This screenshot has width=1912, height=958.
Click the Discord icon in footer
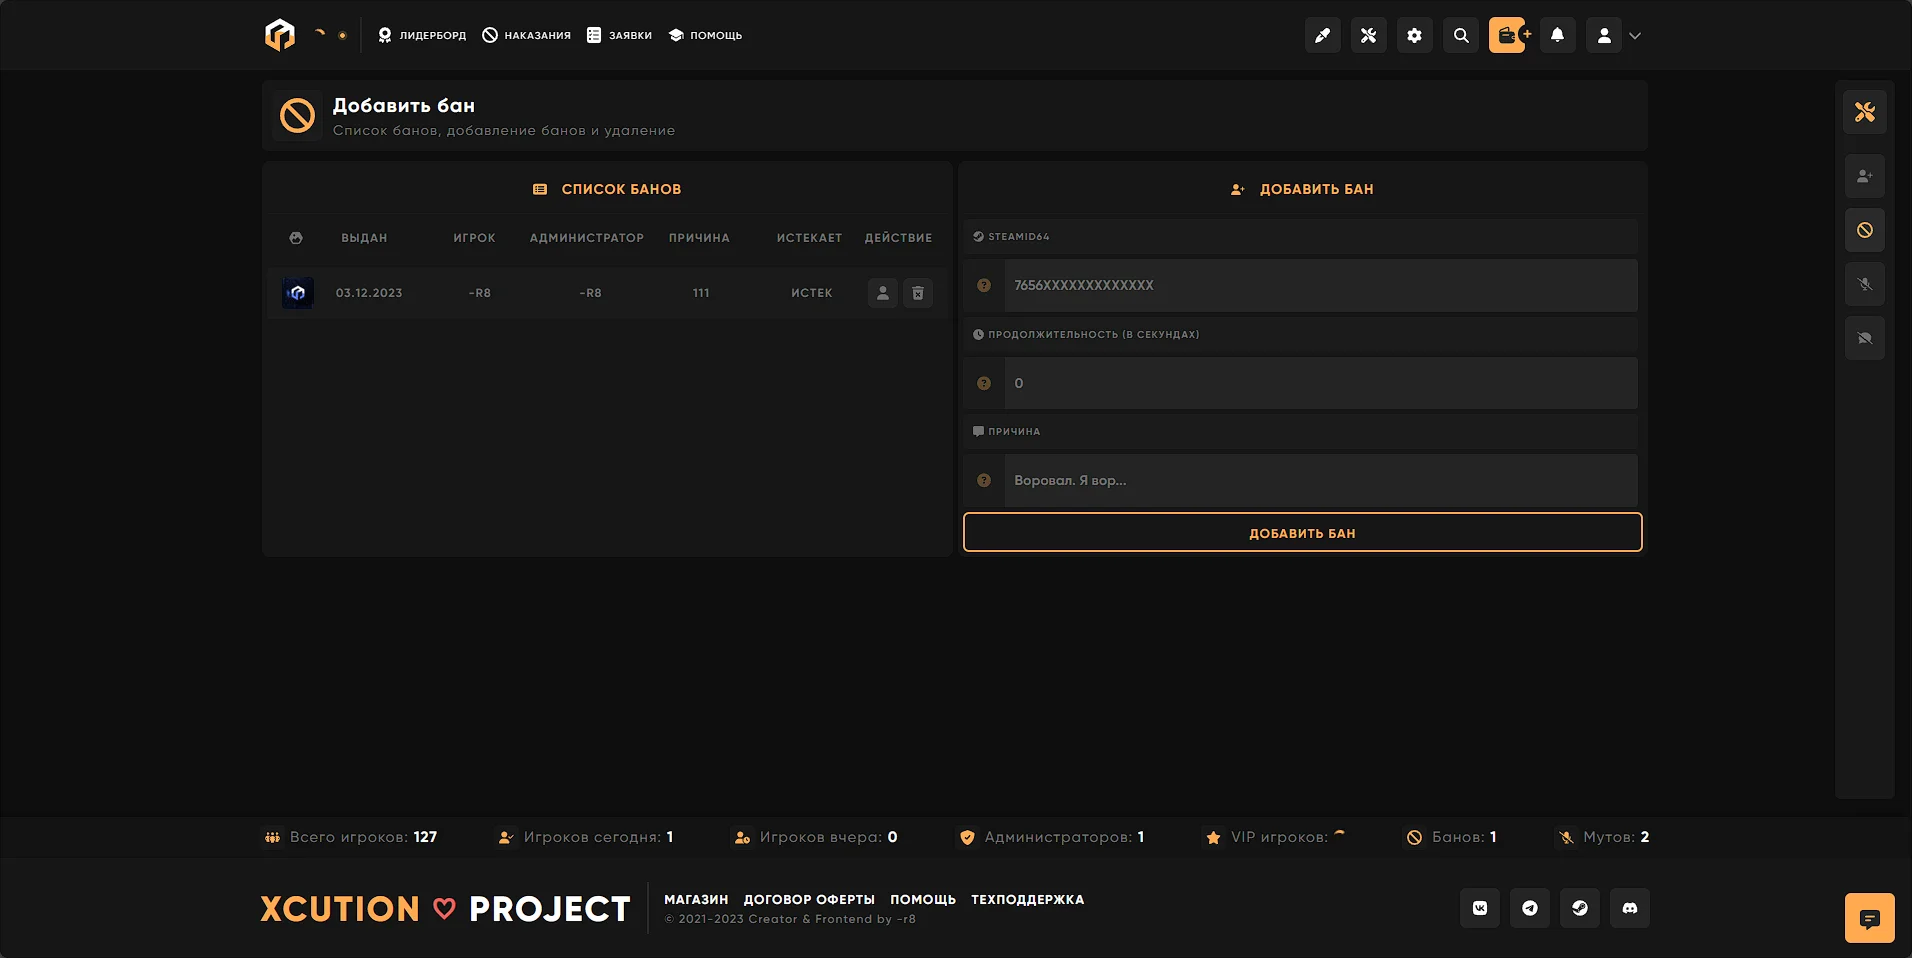coord(1629,908)
